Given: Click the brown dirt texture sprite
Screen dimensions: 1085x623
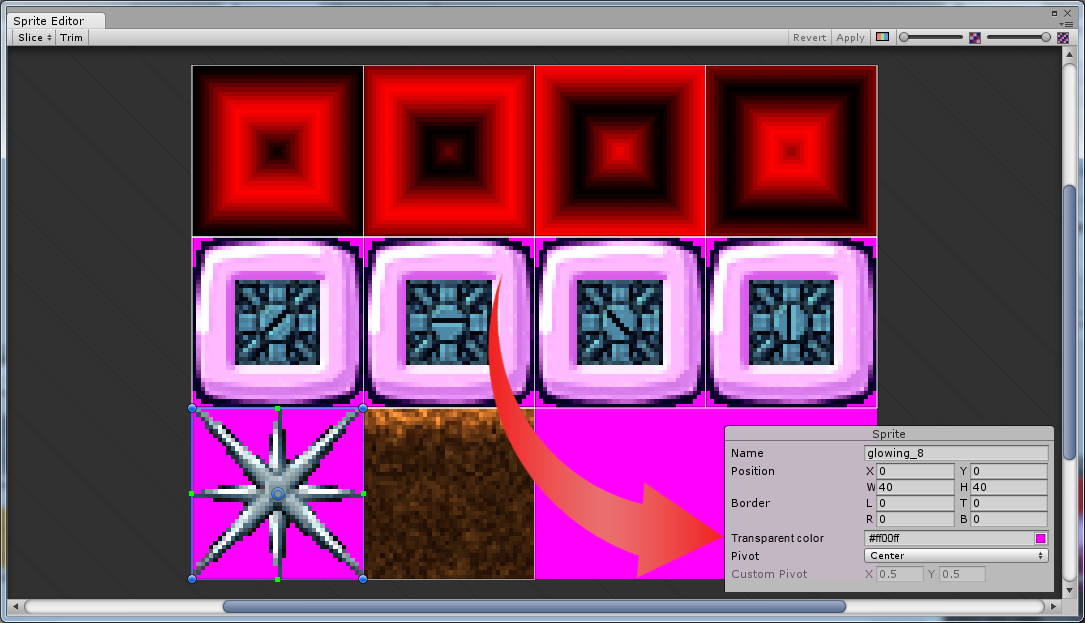Looking at the screenshot, I should click(x=448, y=492).
